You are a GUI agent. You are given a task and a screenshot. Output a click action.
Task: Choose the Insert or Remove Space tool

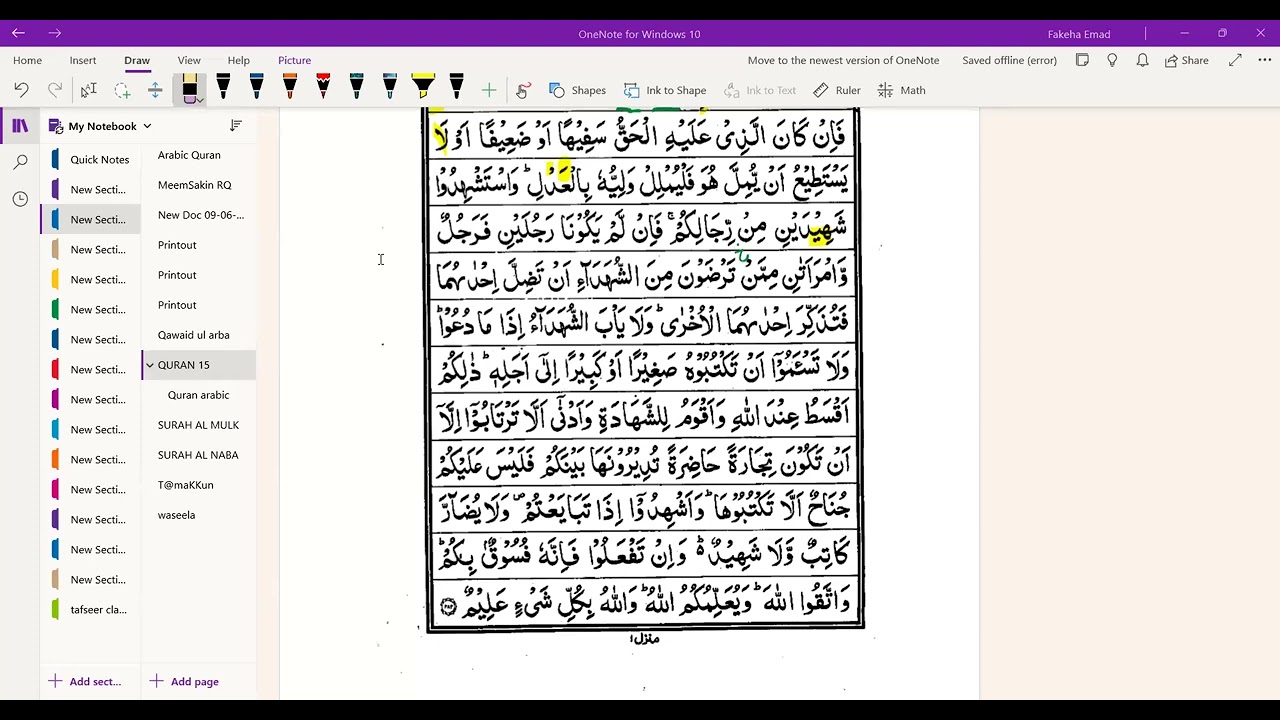point(155,90)
